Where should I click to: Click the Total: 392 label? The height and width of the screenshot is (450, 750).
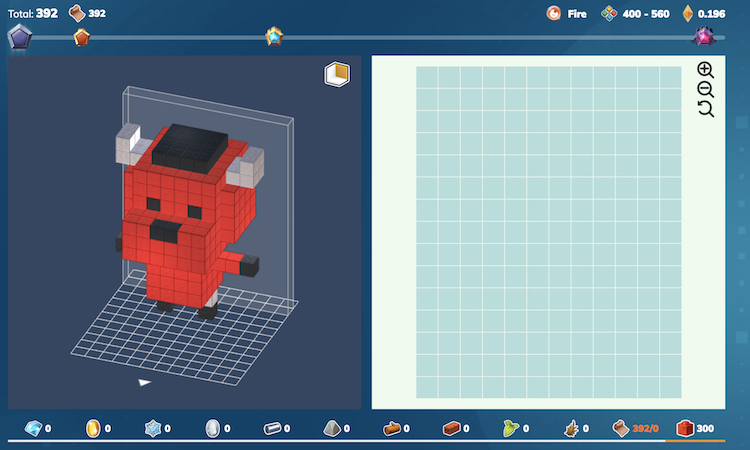[33, 13]
